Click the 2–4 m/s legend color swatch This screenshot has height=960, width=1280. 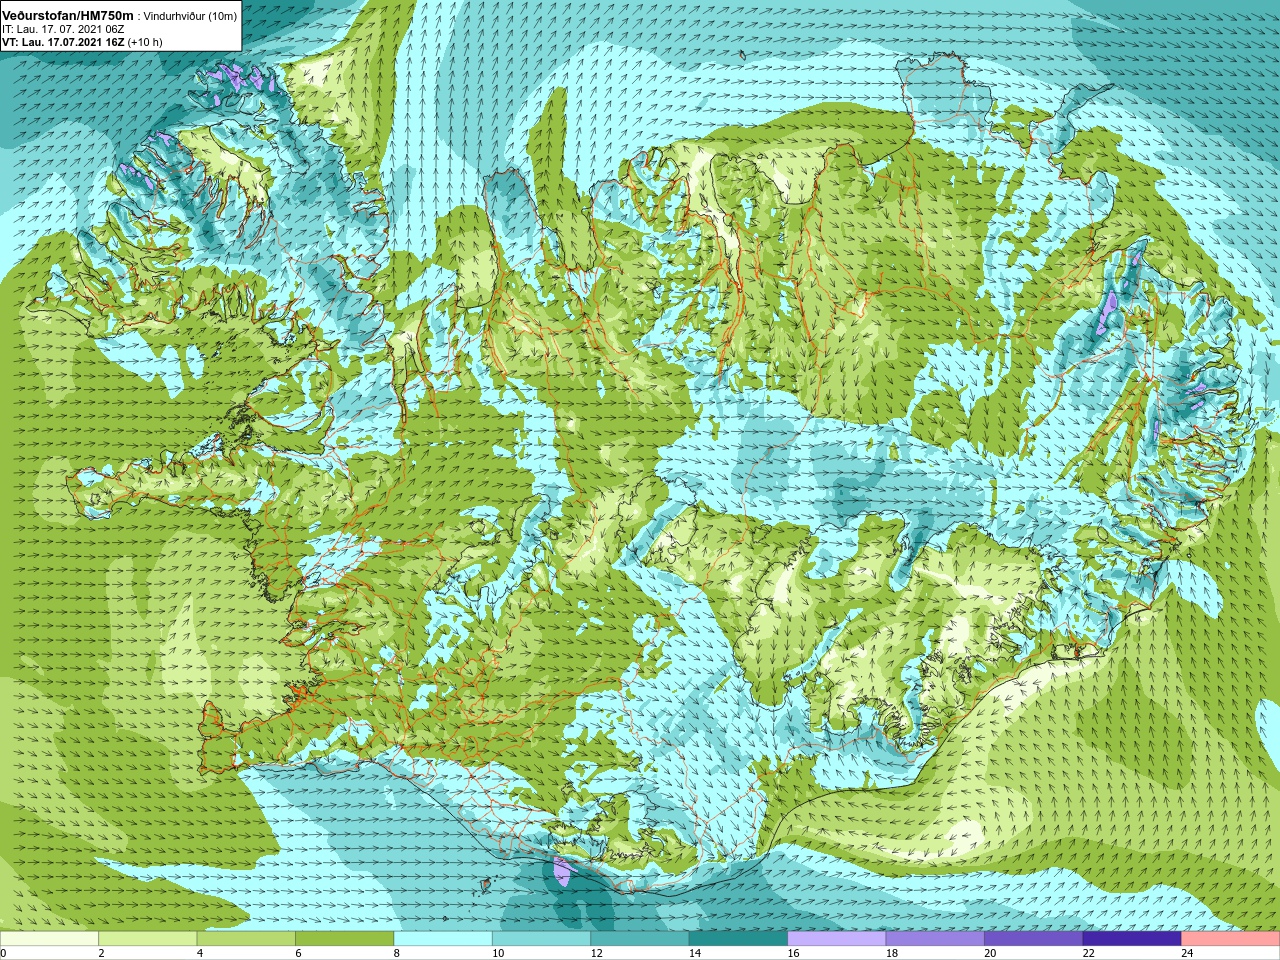[x=147, y=939]
